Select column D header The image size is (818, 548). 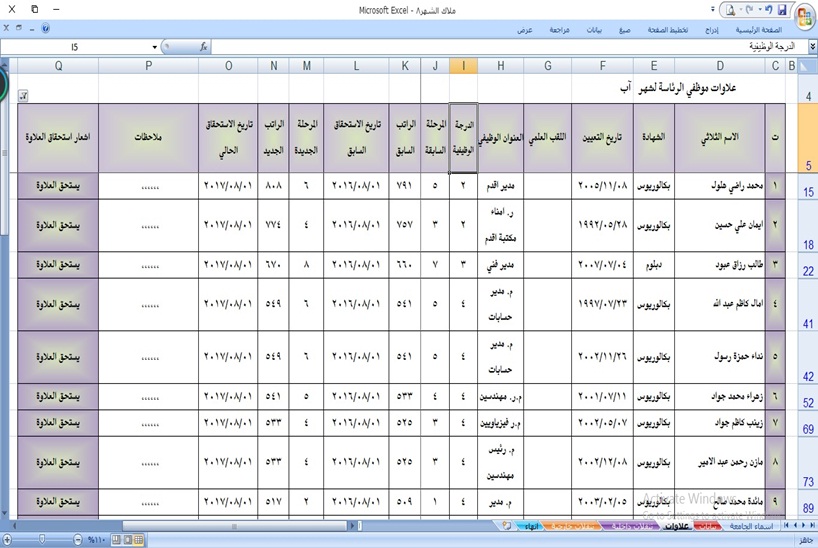click(x=720, y=66)
